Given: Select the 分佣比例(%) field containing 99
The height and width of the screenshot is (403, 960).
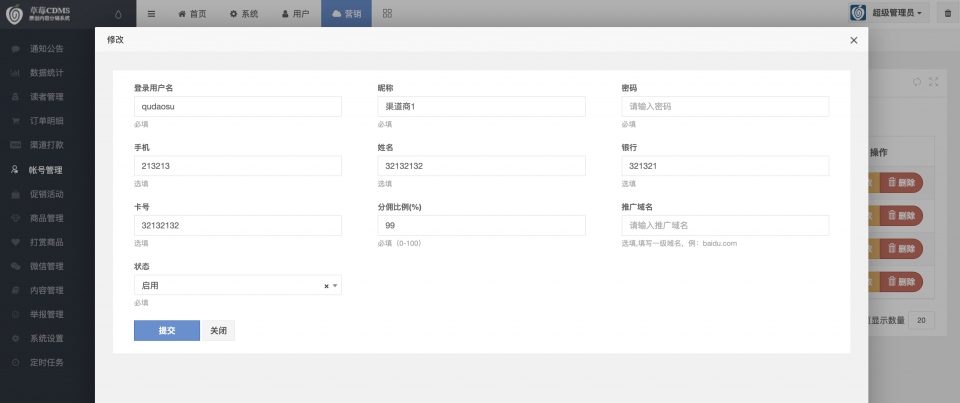Looking at the screenshot, I should pyautogui.click(x=481, y=225).
